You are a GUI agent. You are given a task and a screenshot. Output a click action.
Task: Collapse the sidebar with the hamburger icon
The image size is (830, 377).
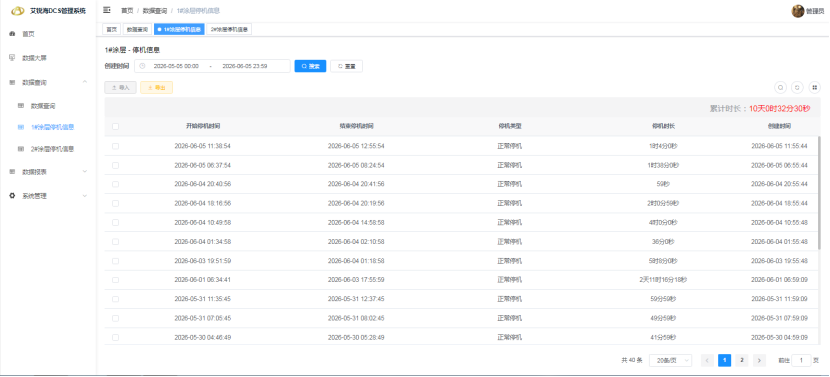pyautogui.click(x=107, y=10)
